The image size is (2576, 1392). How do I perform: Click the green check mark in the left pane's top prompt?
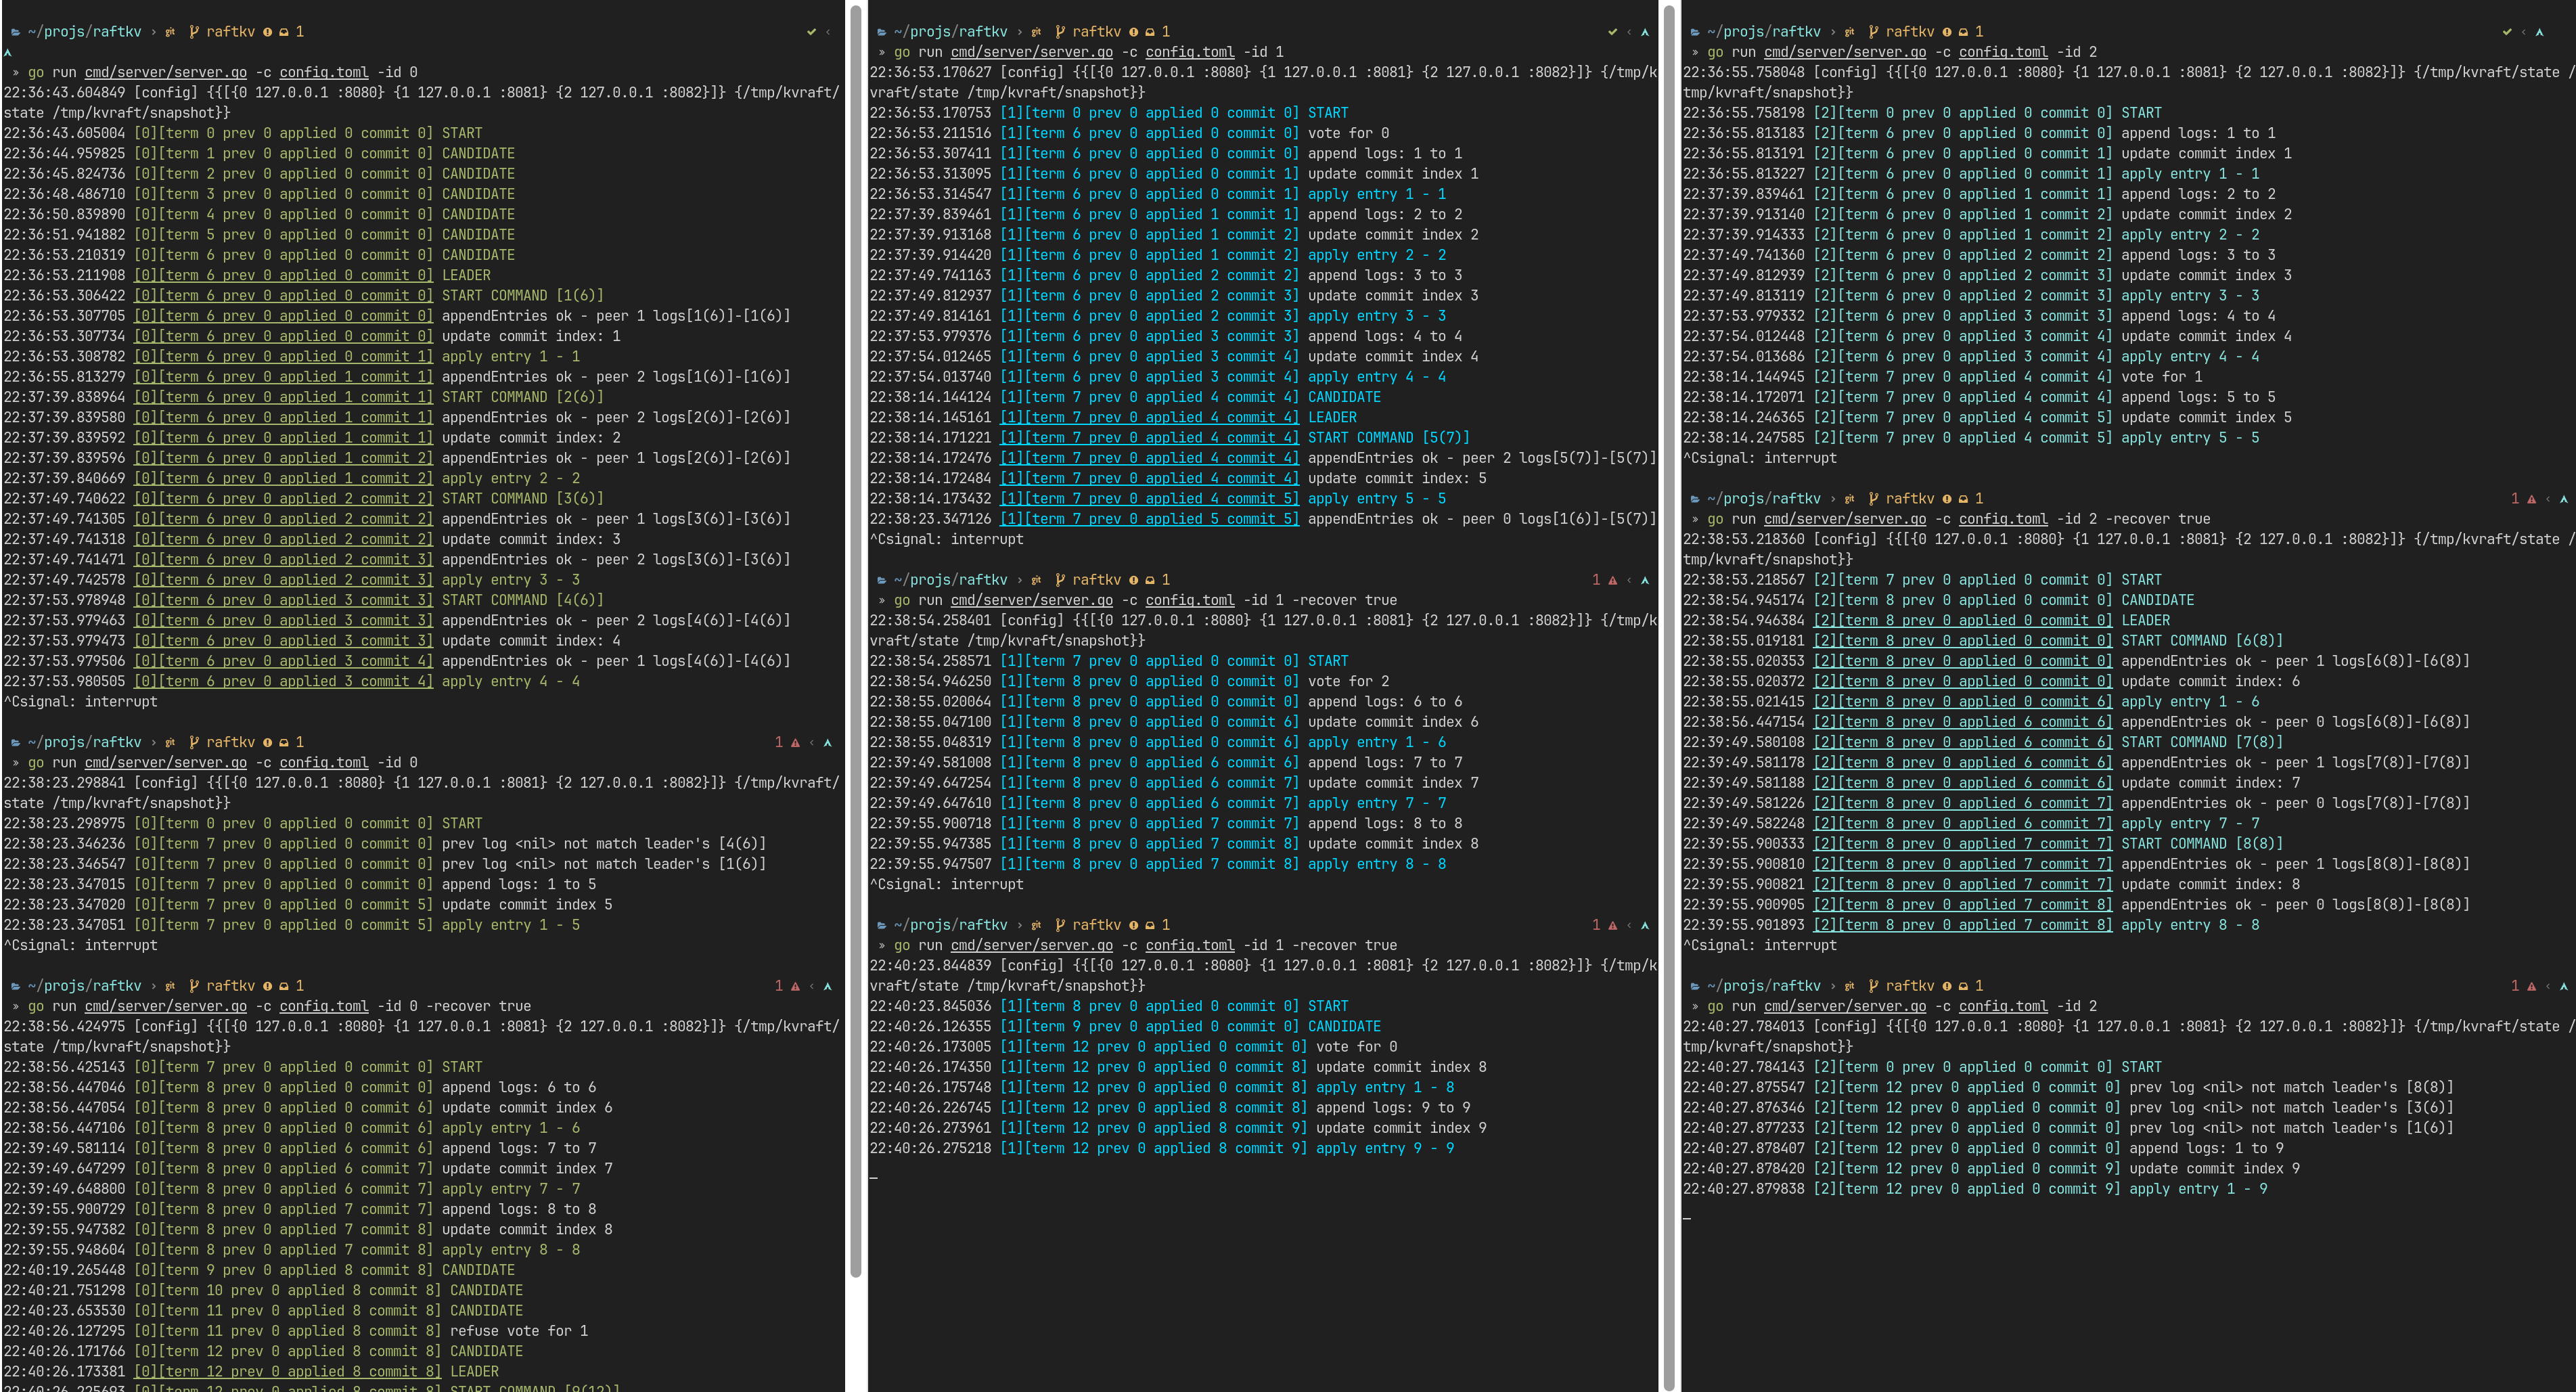[811, 32]
